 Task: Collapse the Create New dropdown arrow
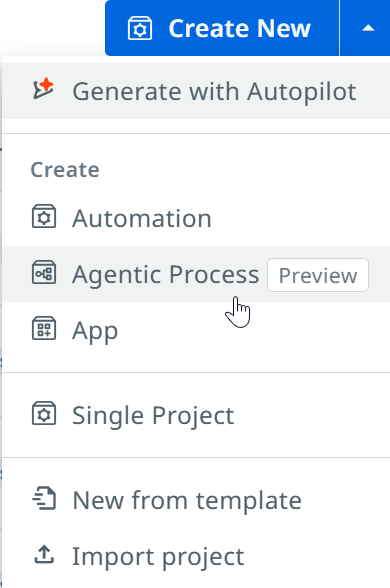[368, 28]
